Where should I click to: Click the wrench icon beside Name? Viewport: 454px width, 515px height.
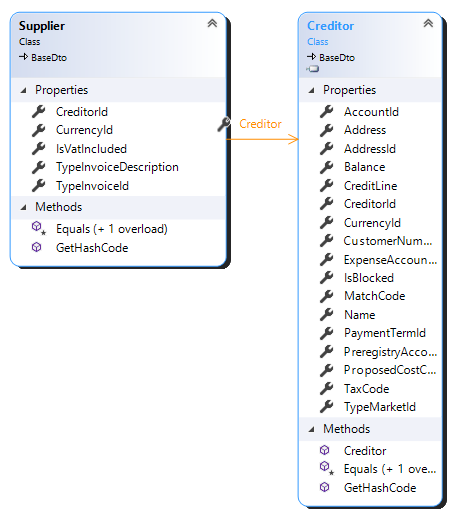pyautogui.click(x=327, y=315)
